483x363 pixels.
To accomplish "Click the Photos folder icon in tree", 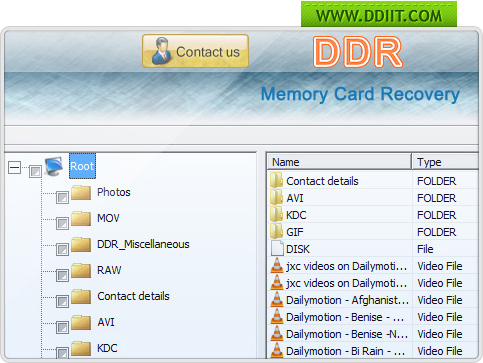I will (81, 193).
